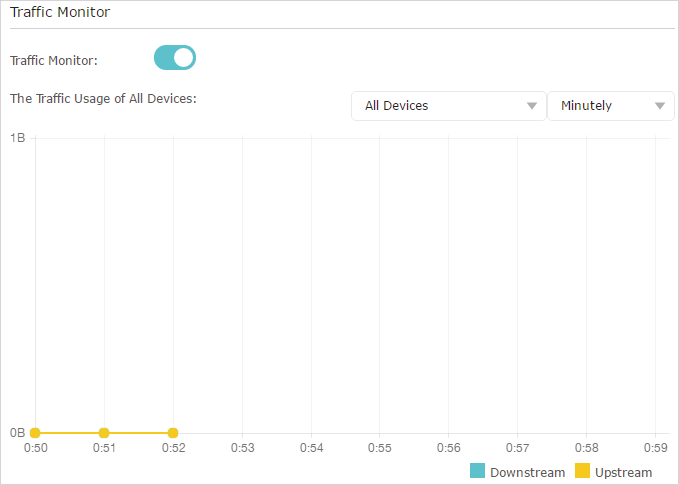
Task: Select the data point at 0:52
Action: click(x=173, y=433)
